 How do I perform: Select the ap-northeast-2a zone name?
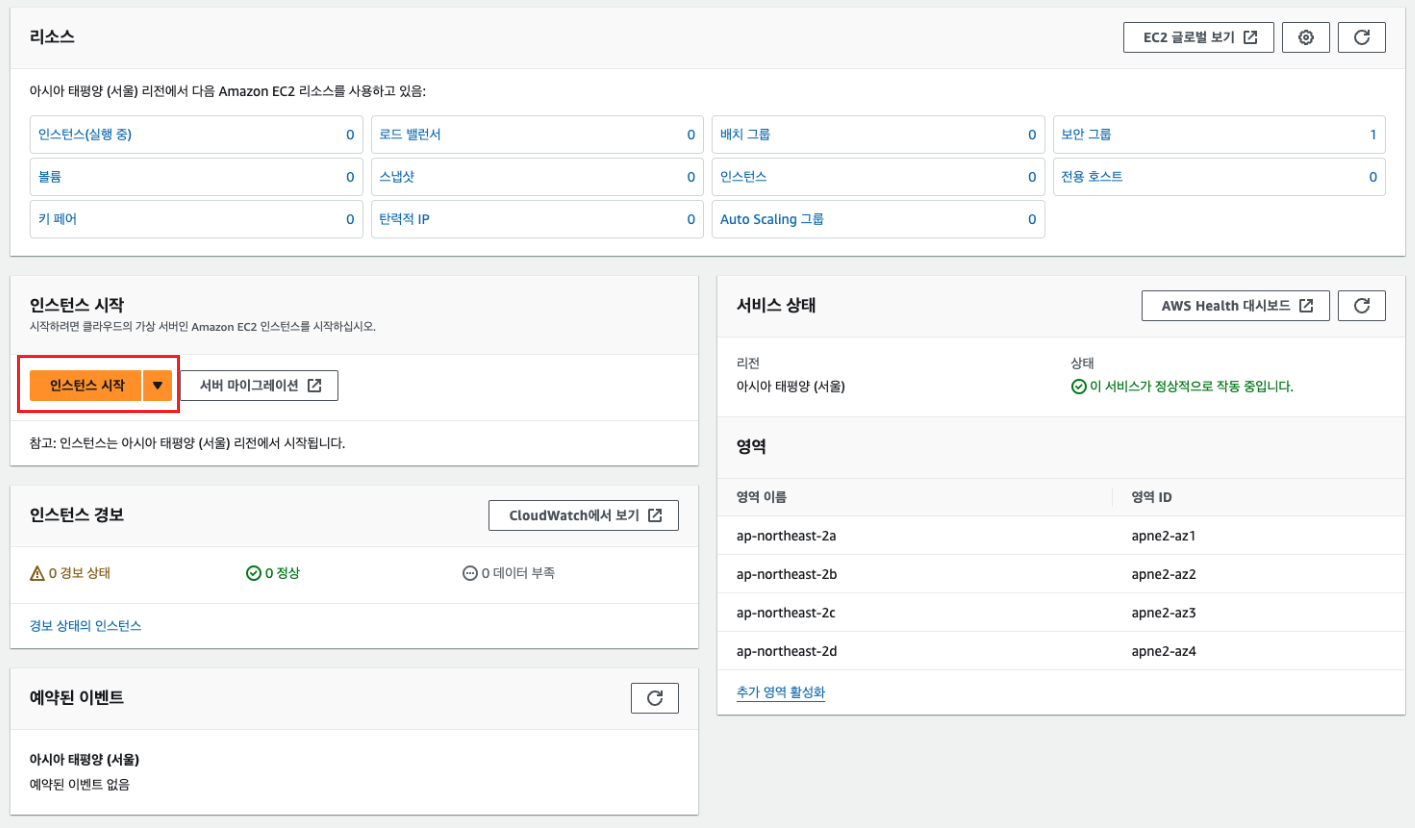pyautogui.click(x=786, y=536)
